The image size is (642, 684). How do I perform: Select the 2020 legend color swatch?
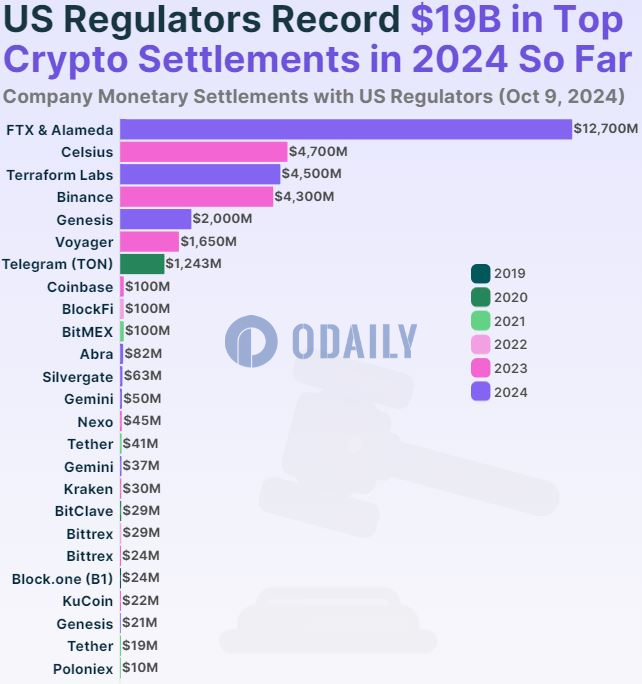tap(480, 297)
